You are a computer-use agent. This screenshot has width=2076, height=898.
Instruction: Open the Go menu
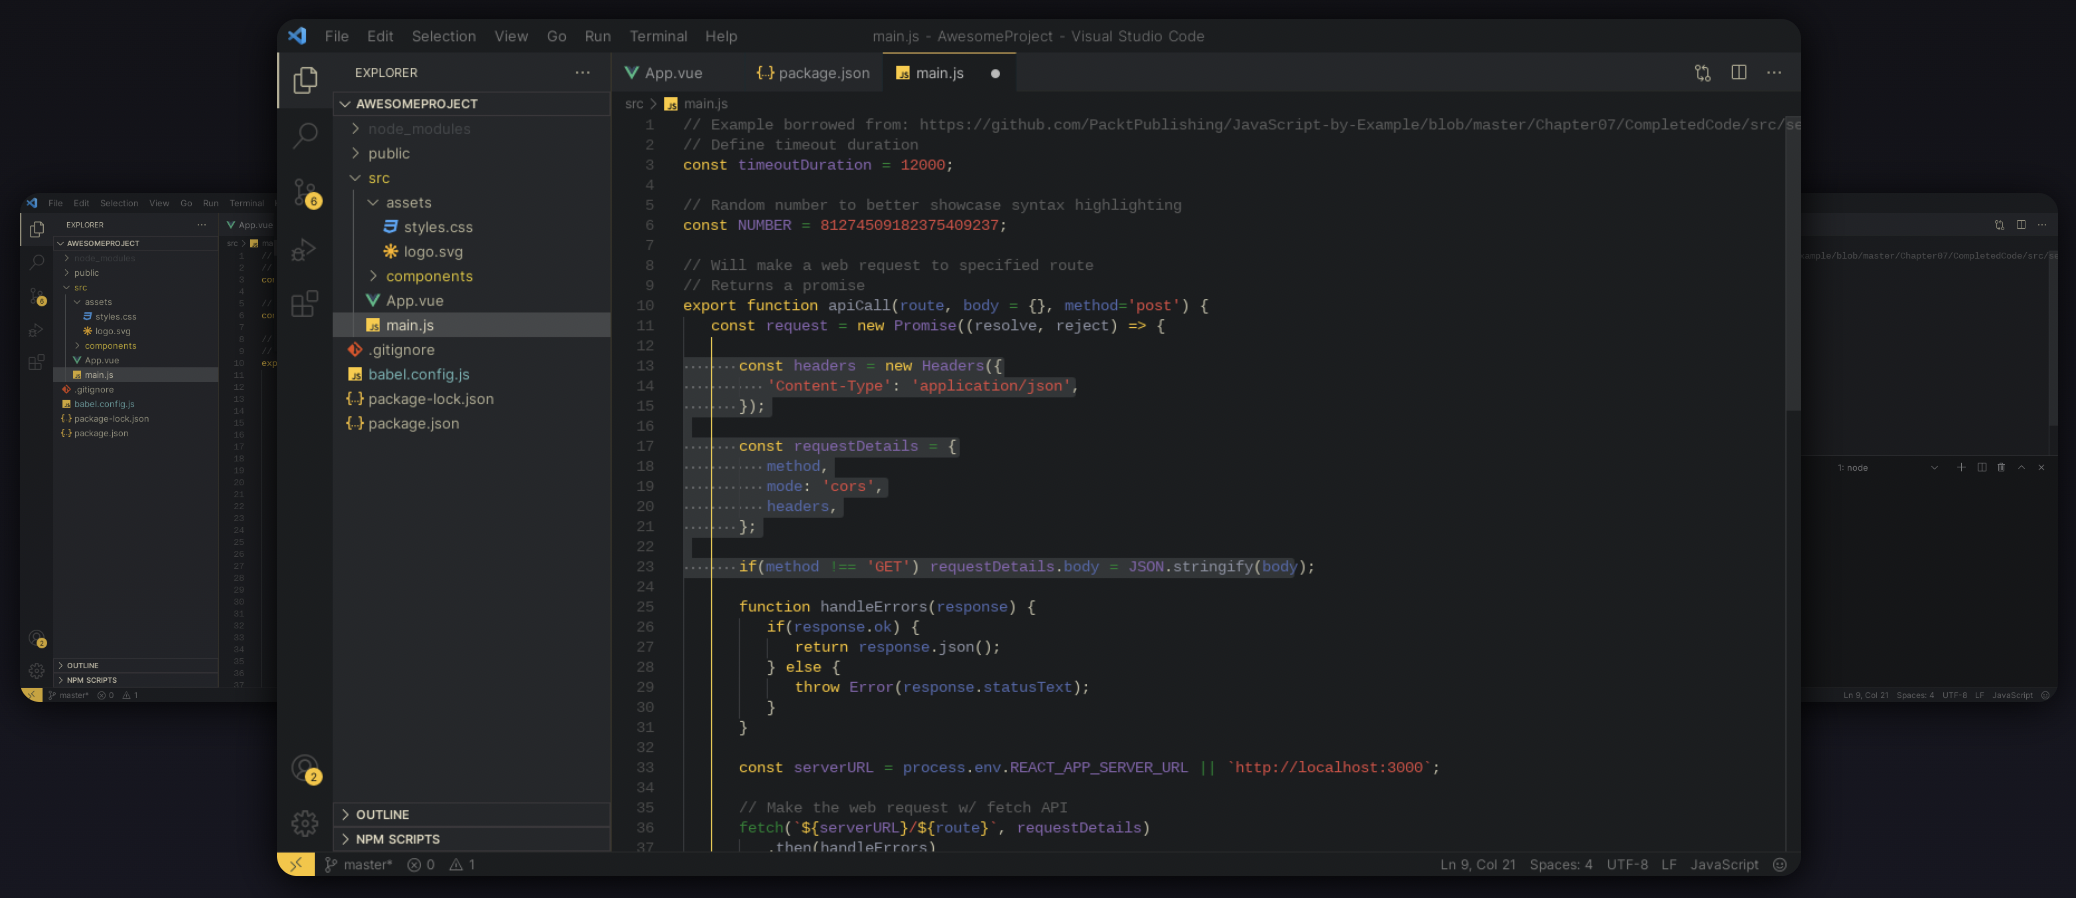pos(557,36)
